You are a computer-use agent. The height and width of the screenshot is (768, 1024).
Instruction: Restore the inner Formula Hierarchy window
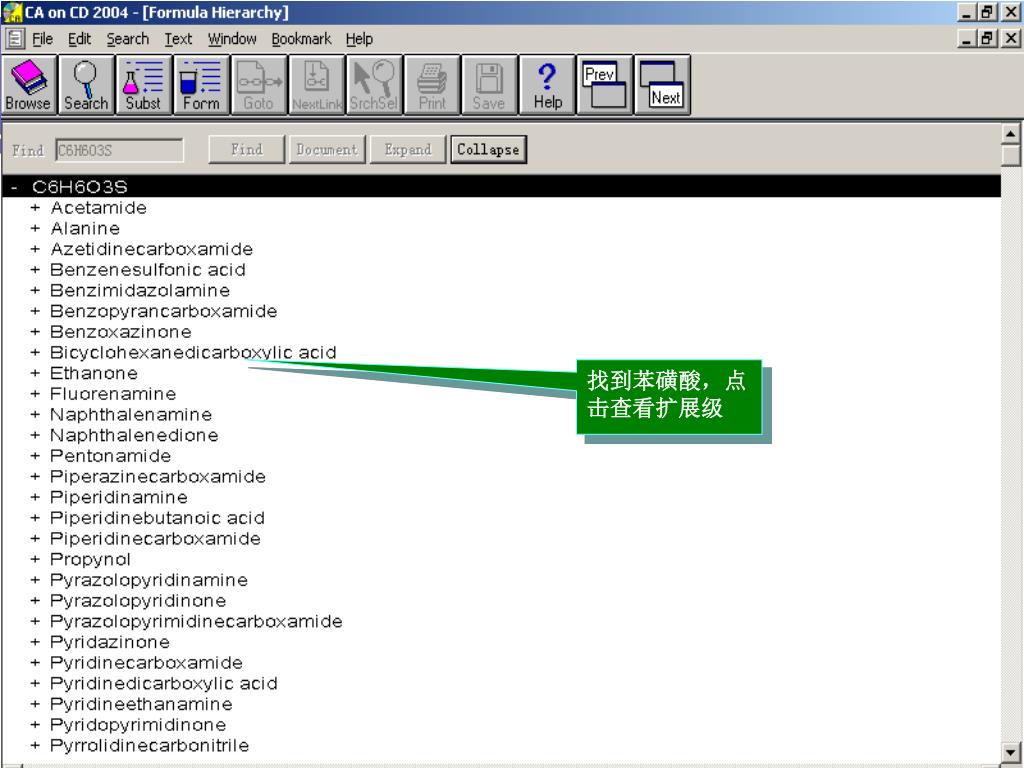tap(987, 39)
